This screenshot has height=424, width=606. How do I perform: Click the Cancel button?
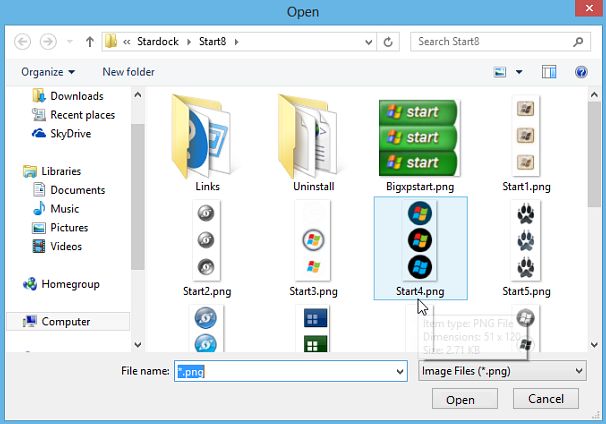coord(546,398)
